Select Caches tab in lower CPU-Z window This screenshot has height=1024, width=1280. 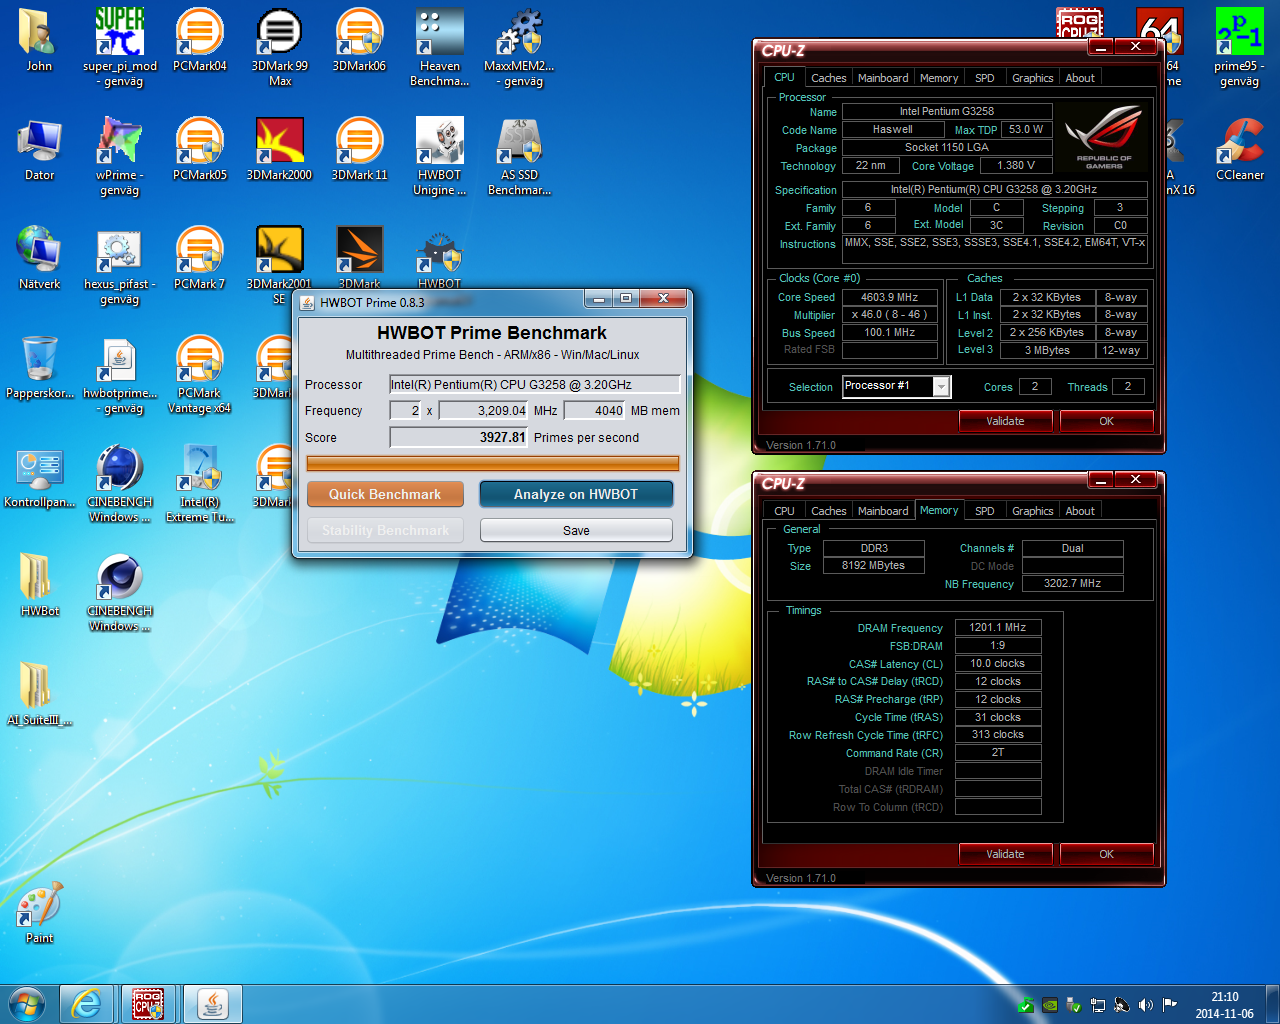pos(828,511)
